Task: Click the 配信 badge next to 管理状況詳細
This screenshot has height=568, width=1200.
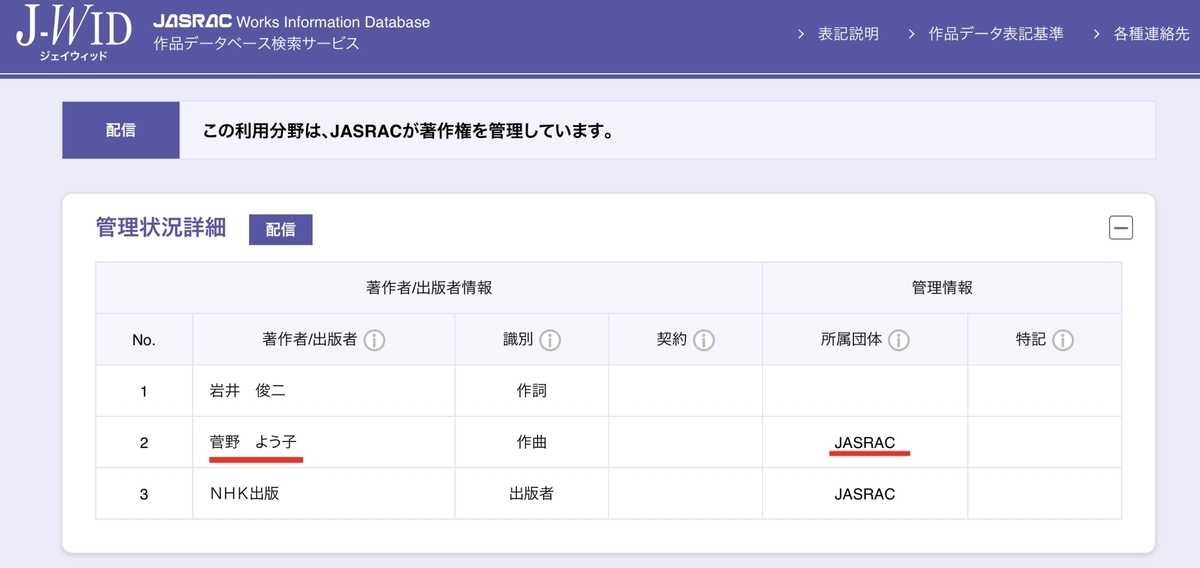Action: [281, 229]
